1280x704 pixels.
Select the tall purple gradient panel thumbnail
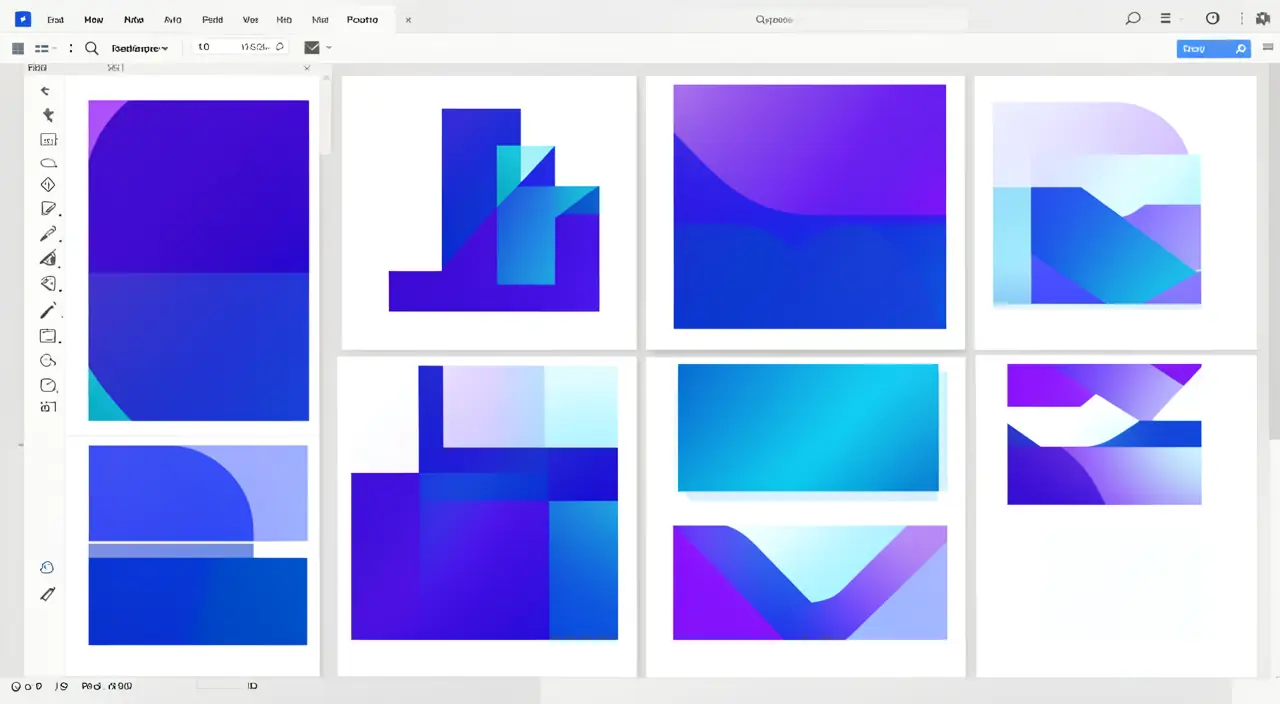click(198, 260)
